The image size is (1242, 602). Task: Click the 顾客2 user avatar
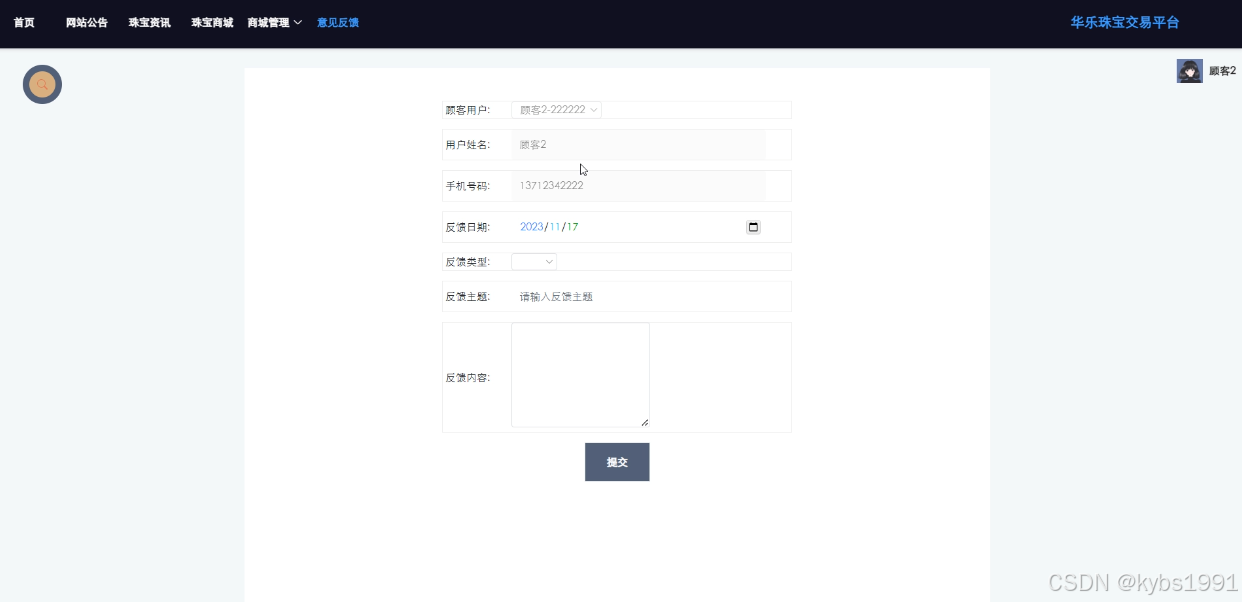point(1189,71)
